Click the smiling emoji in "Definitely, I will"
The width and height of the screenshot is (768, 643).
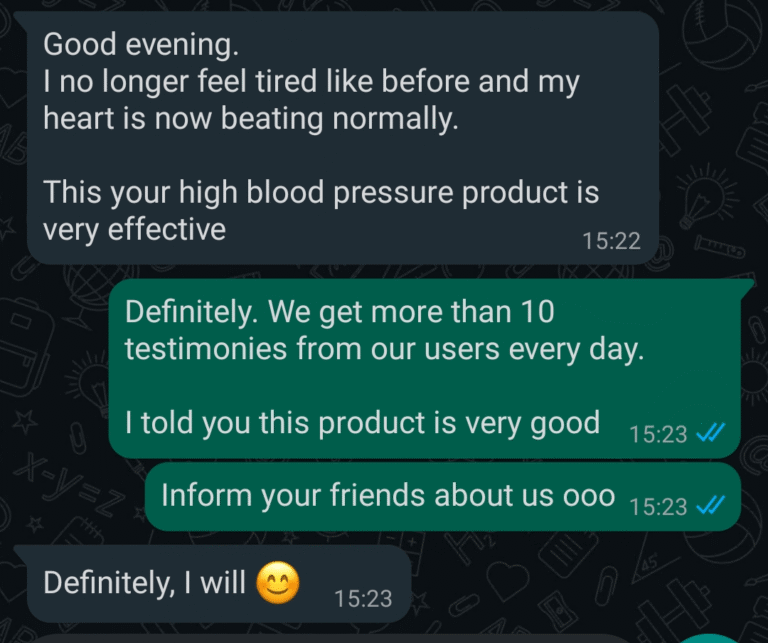(277, 582)
